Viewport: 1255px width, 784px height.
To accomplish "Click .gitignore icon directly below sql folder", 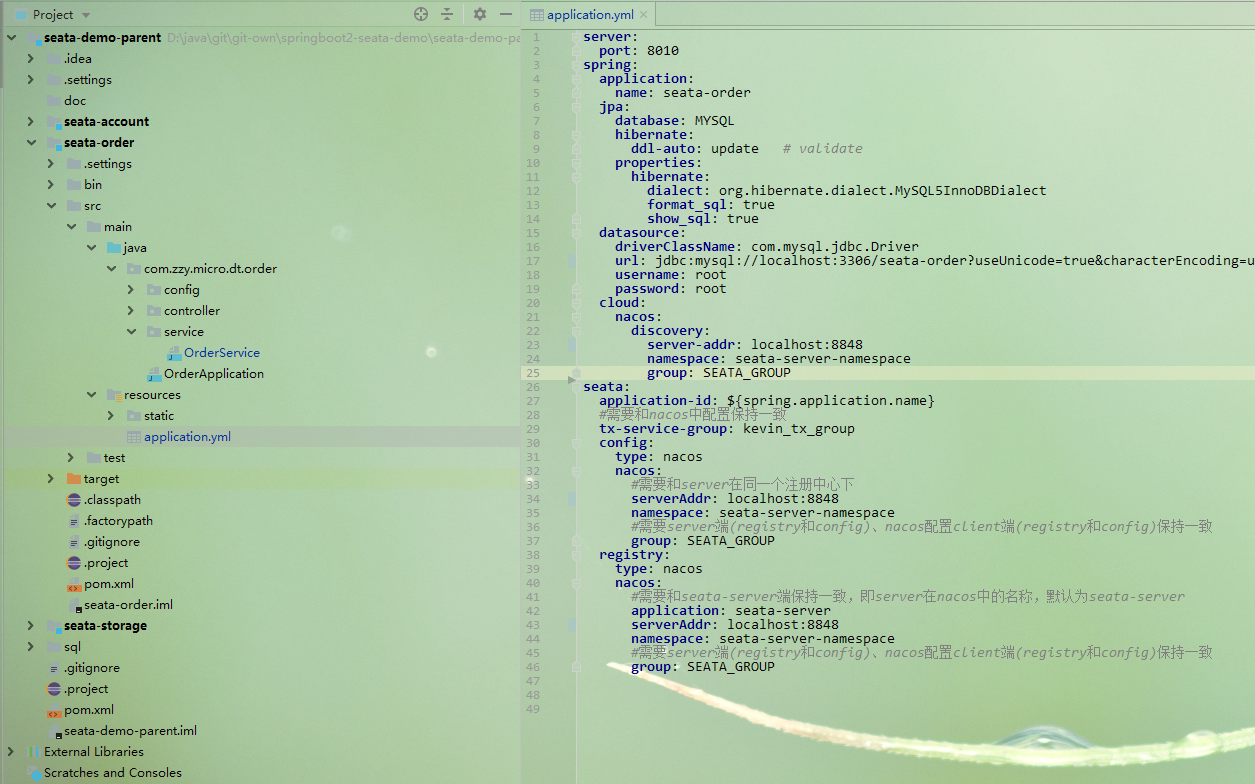I will (54, 668).
